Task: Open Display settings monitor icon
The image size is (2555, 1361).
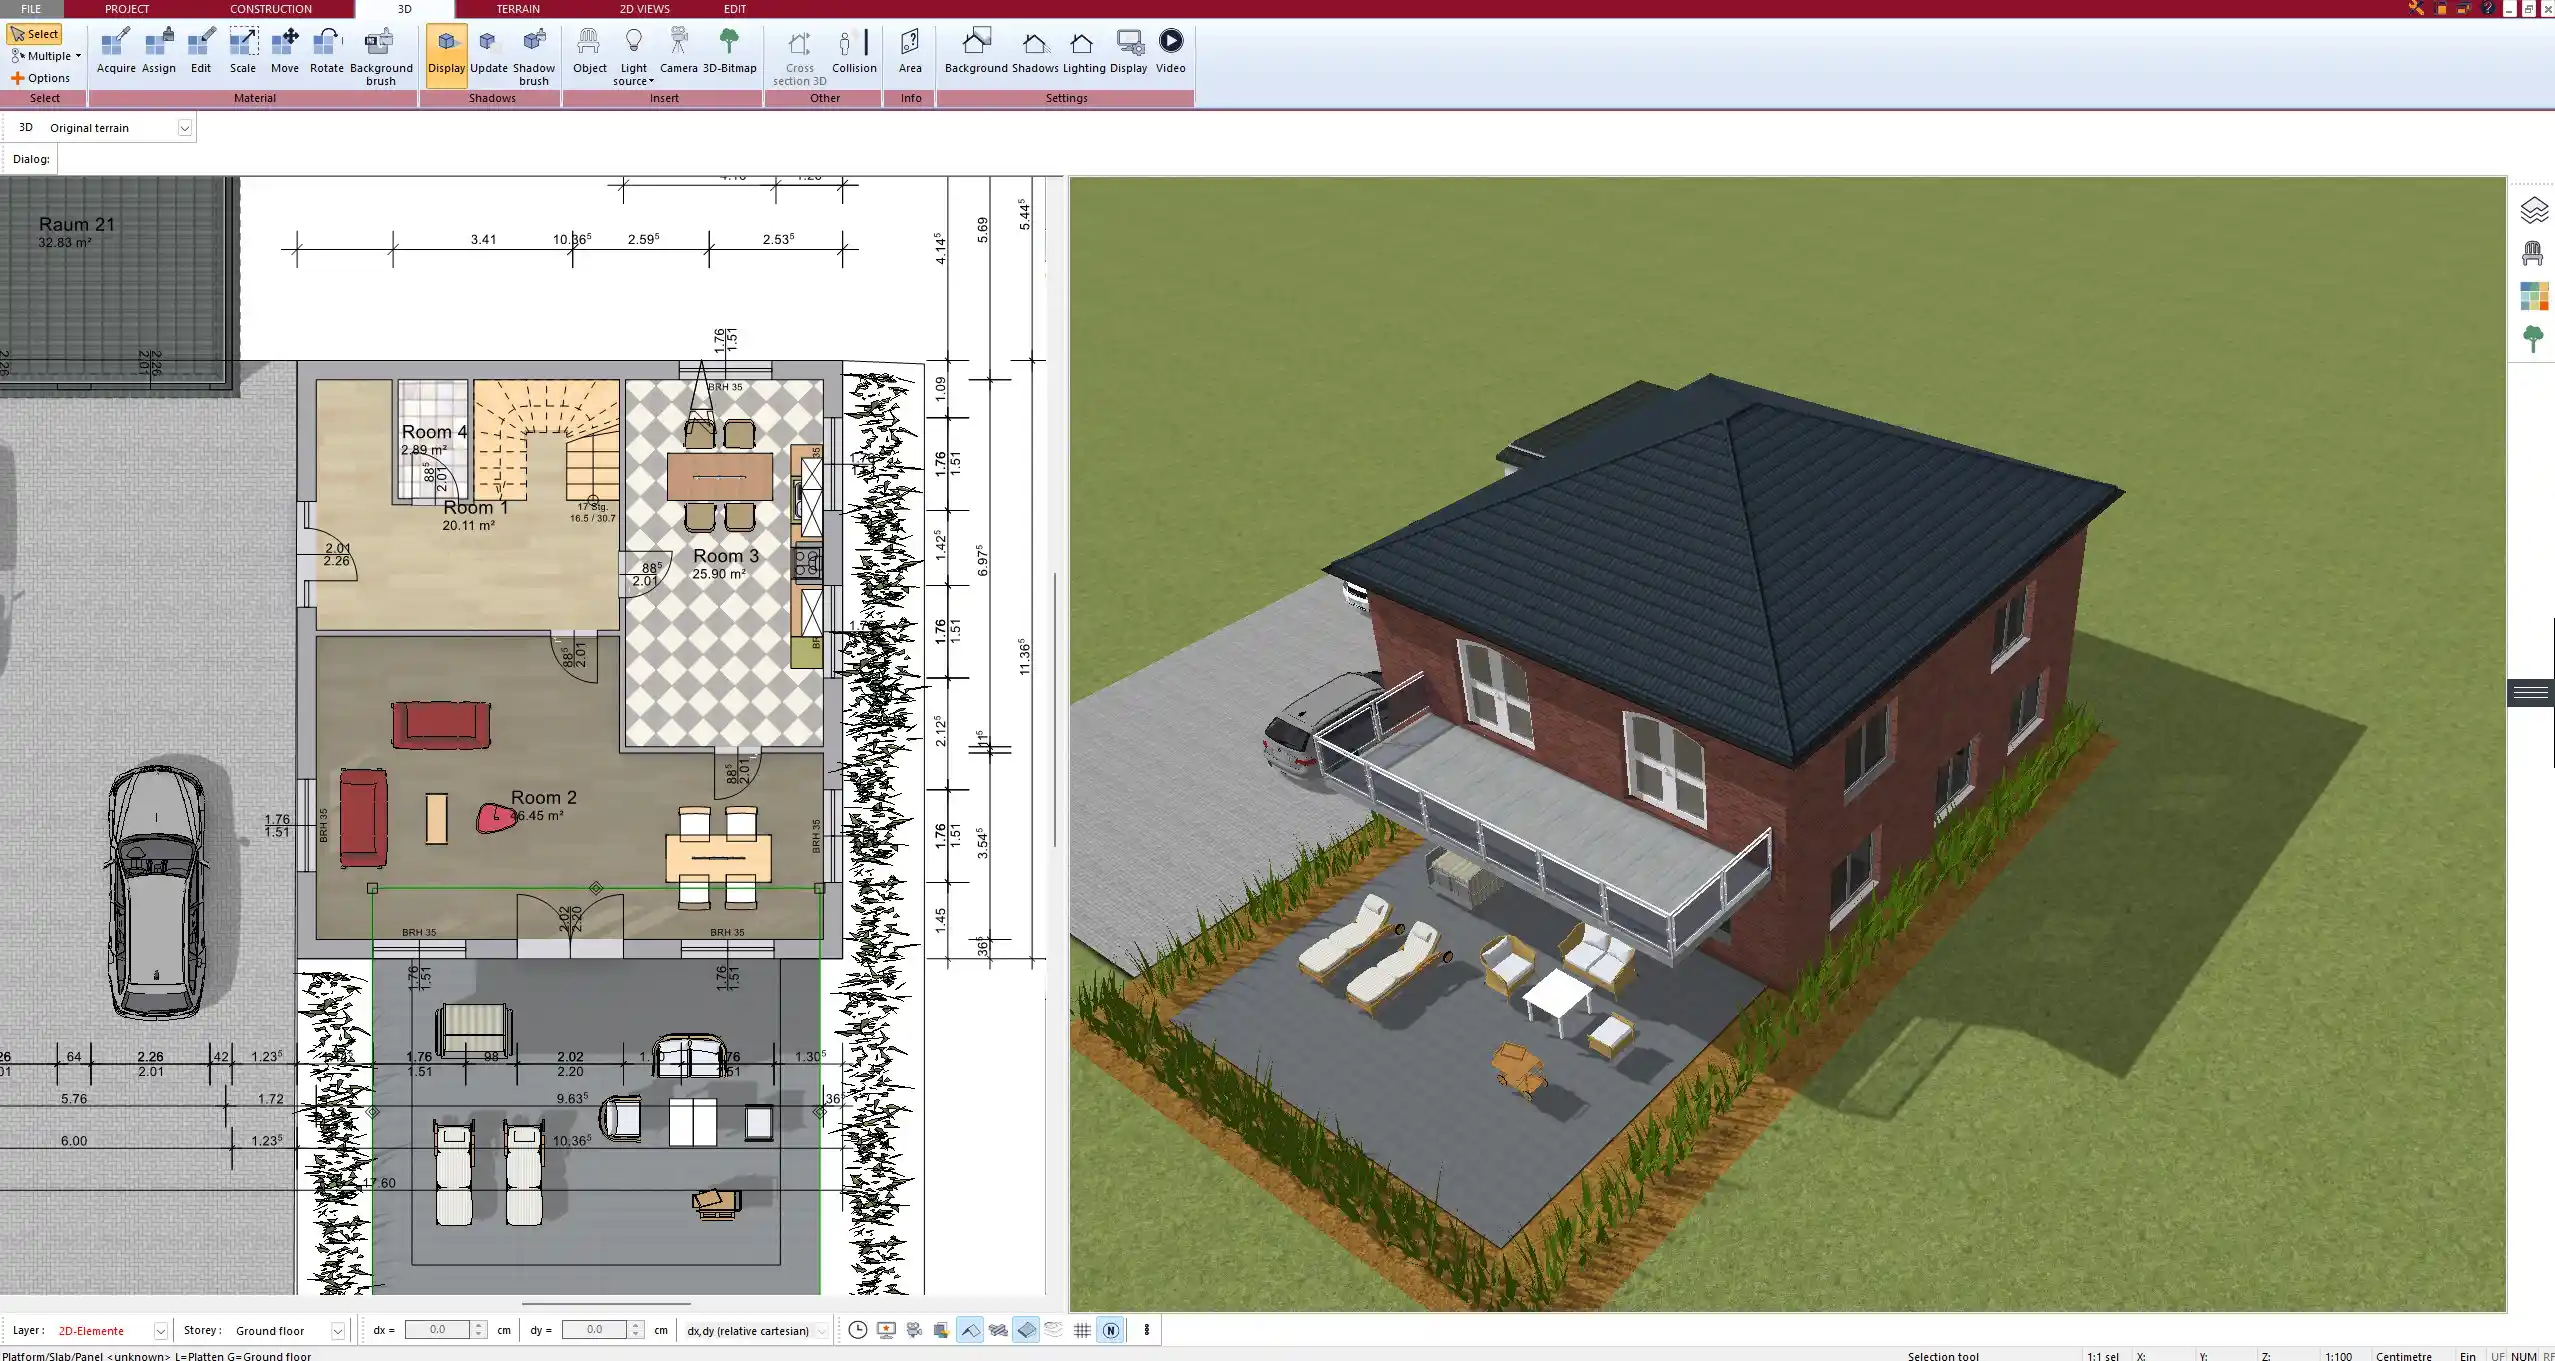Action: coord(1128,52)
